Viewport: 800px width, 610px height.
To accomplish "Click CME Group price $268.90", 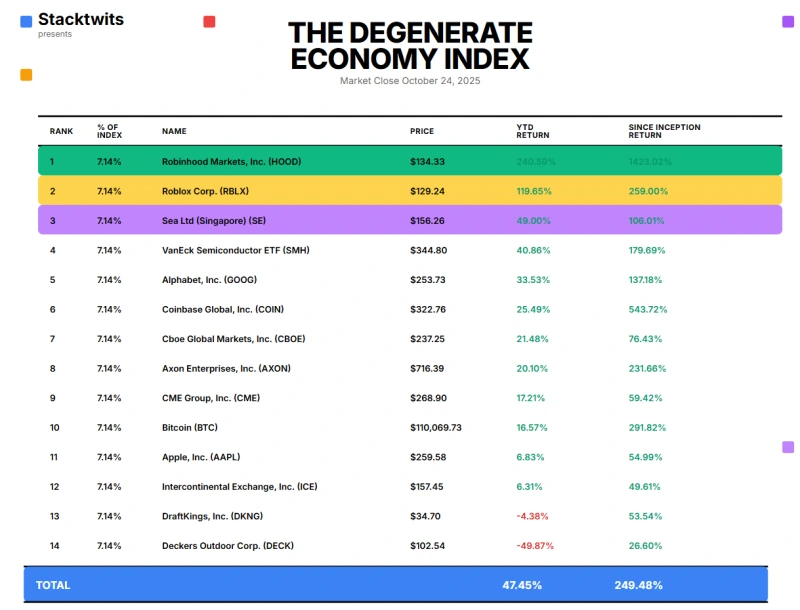I will (x=428, y=398).
